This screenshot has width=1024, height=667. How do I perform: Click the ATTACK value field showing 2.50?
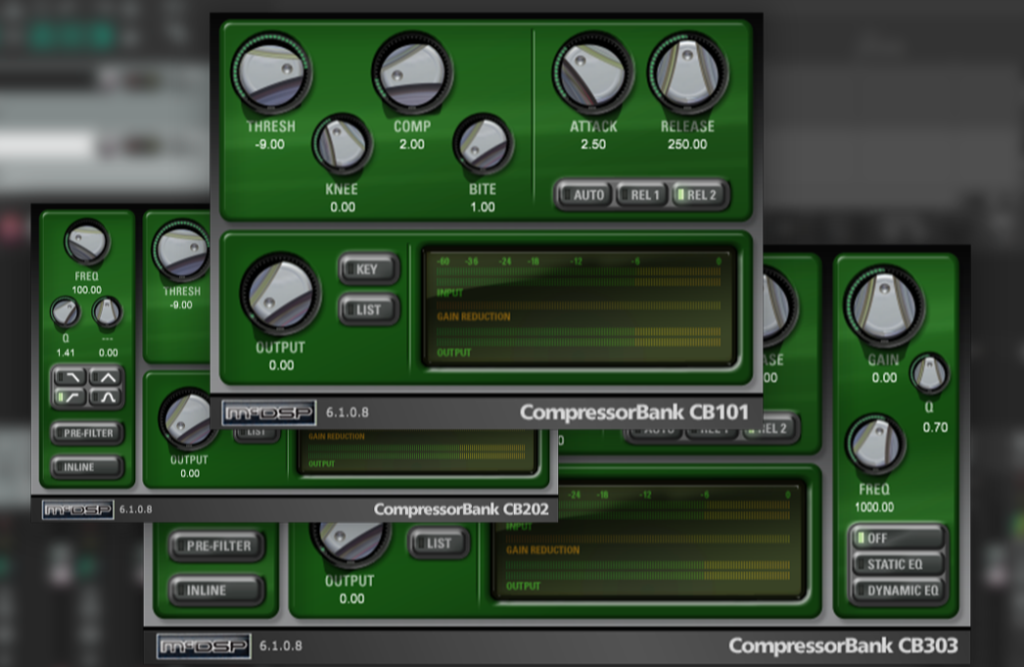point(593,145)
